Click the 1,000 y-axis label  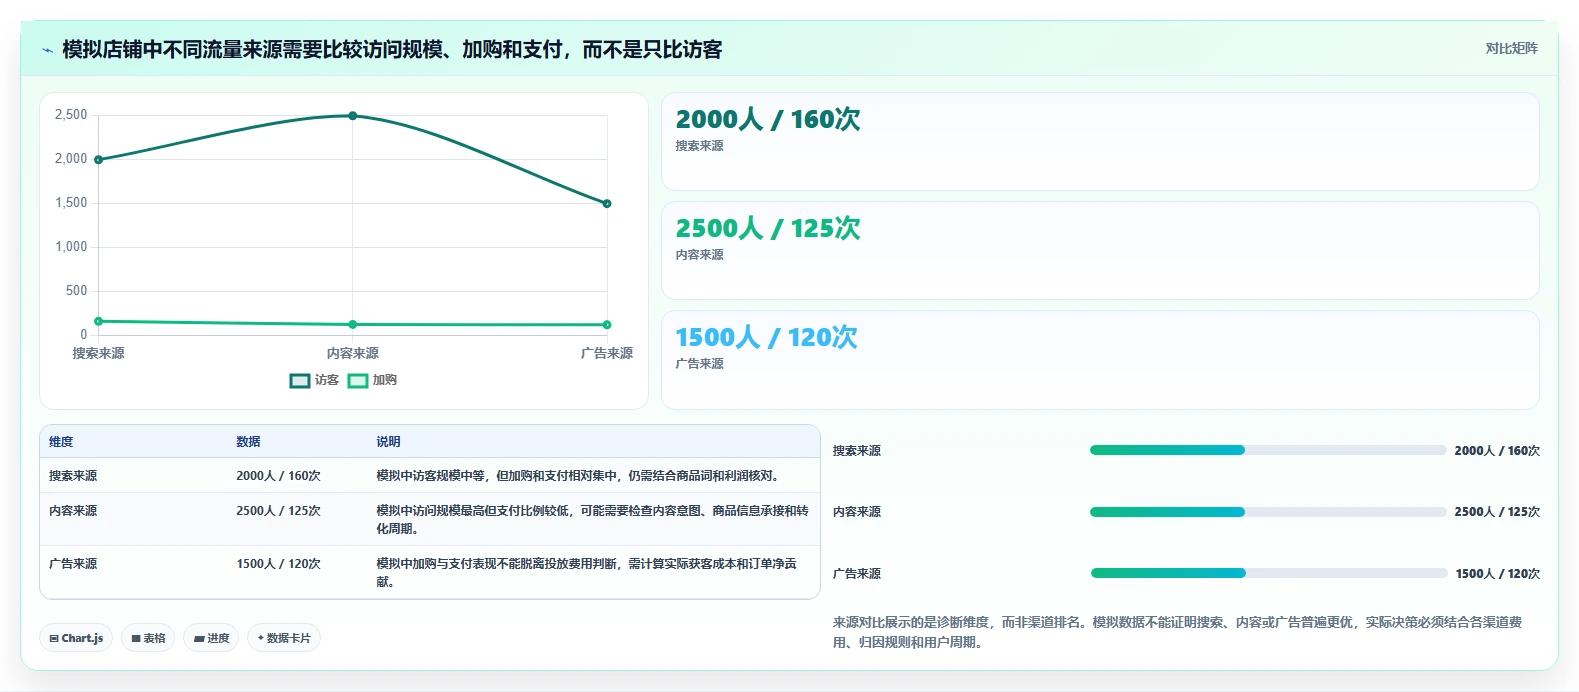click(71, 247)
